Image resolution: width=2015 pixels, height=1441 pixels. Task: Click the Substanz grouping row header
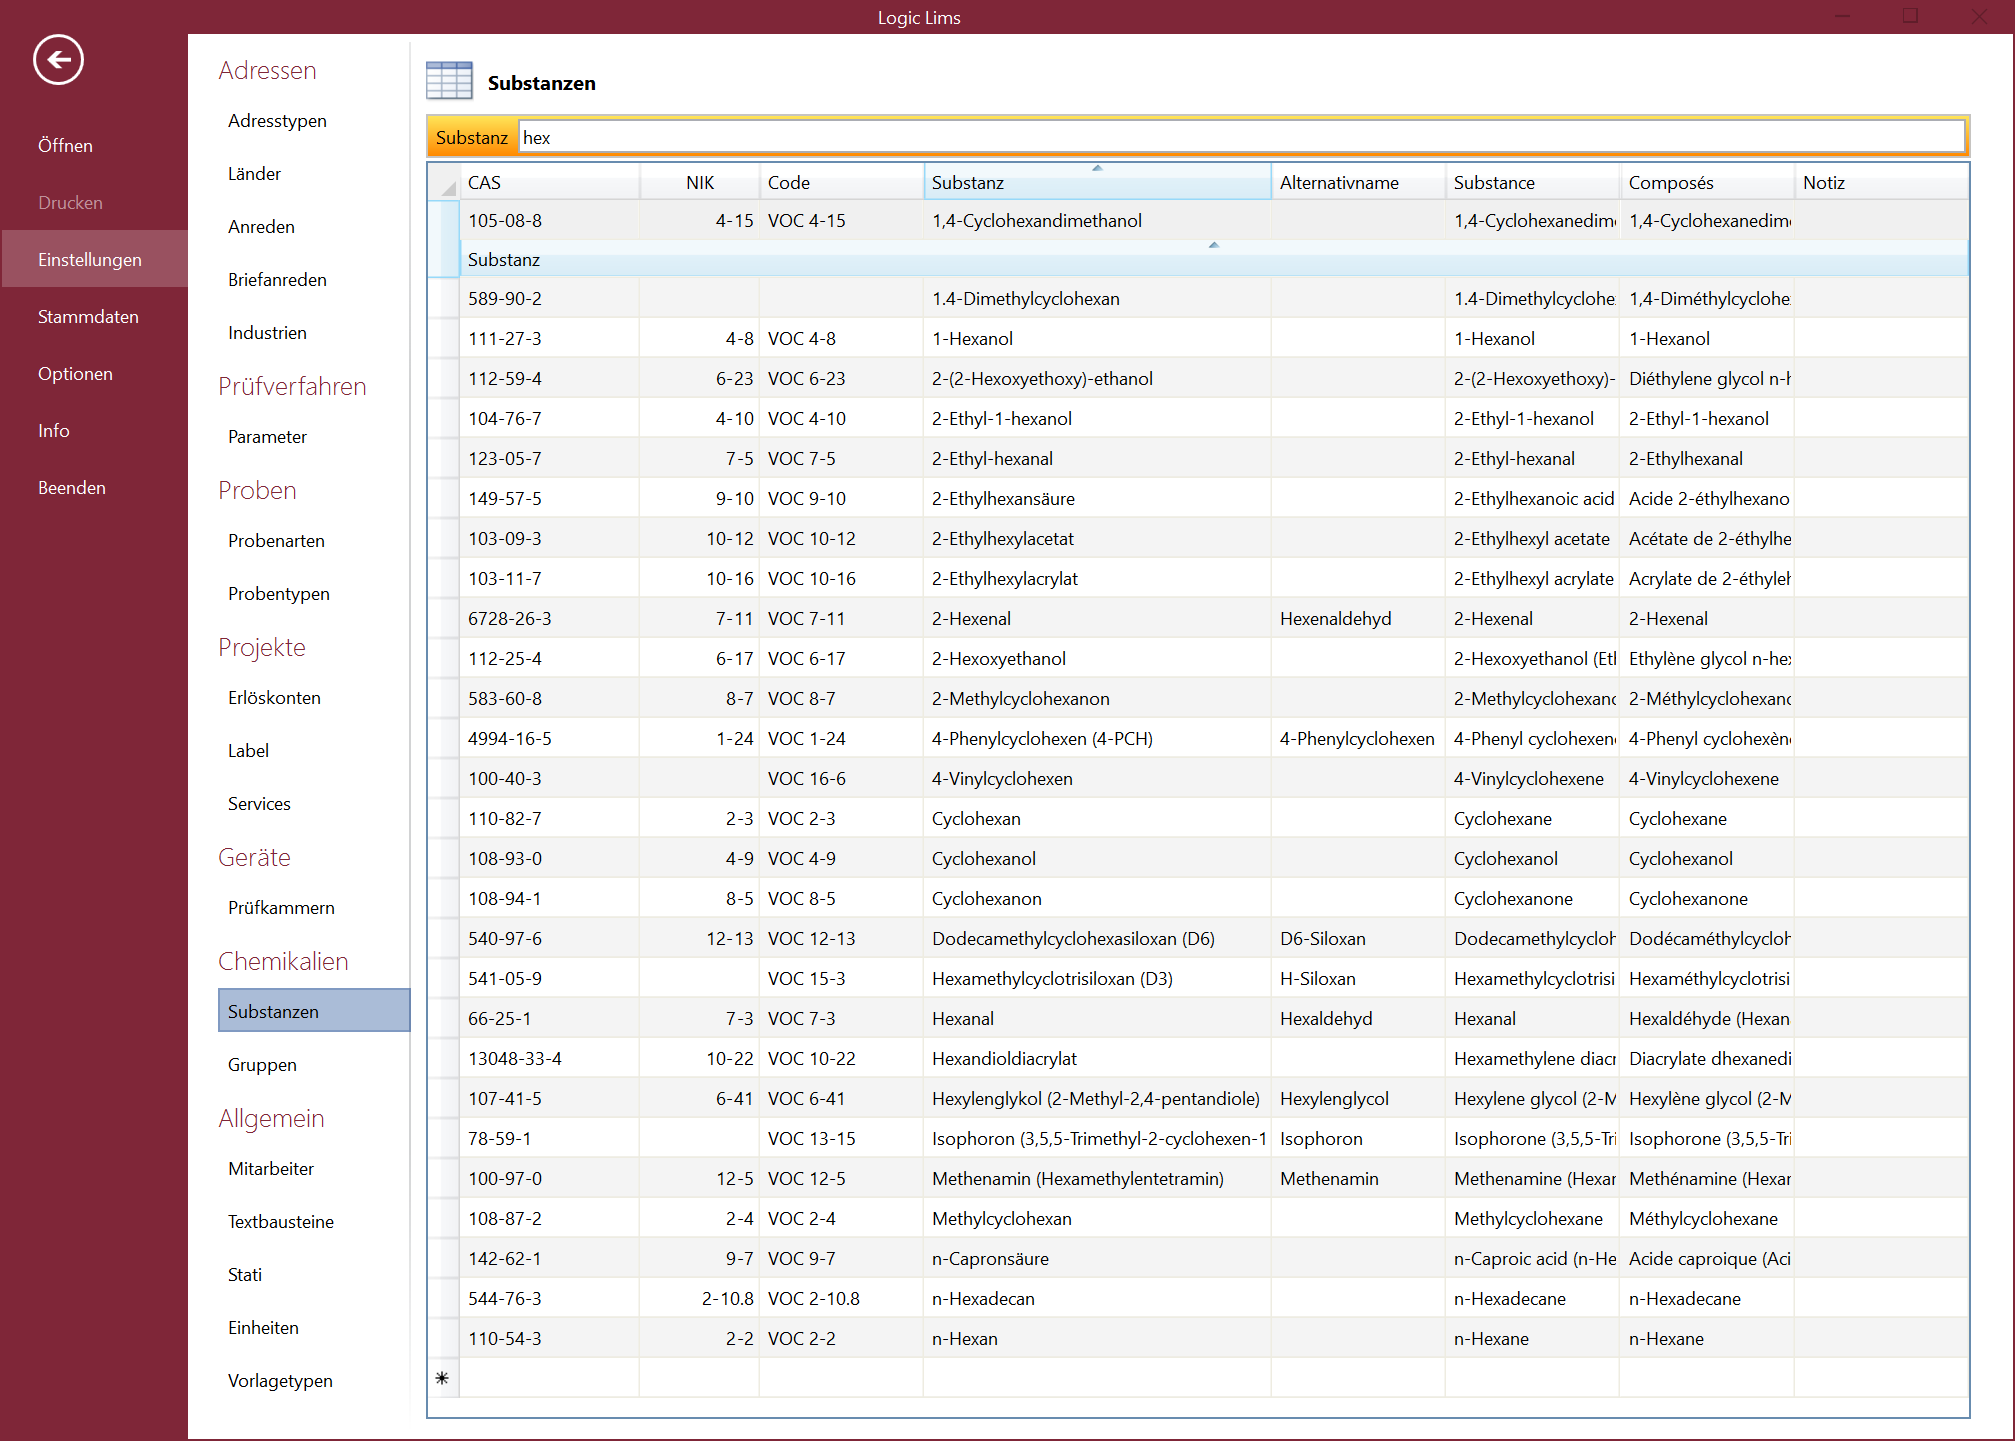click(1213, 259)
